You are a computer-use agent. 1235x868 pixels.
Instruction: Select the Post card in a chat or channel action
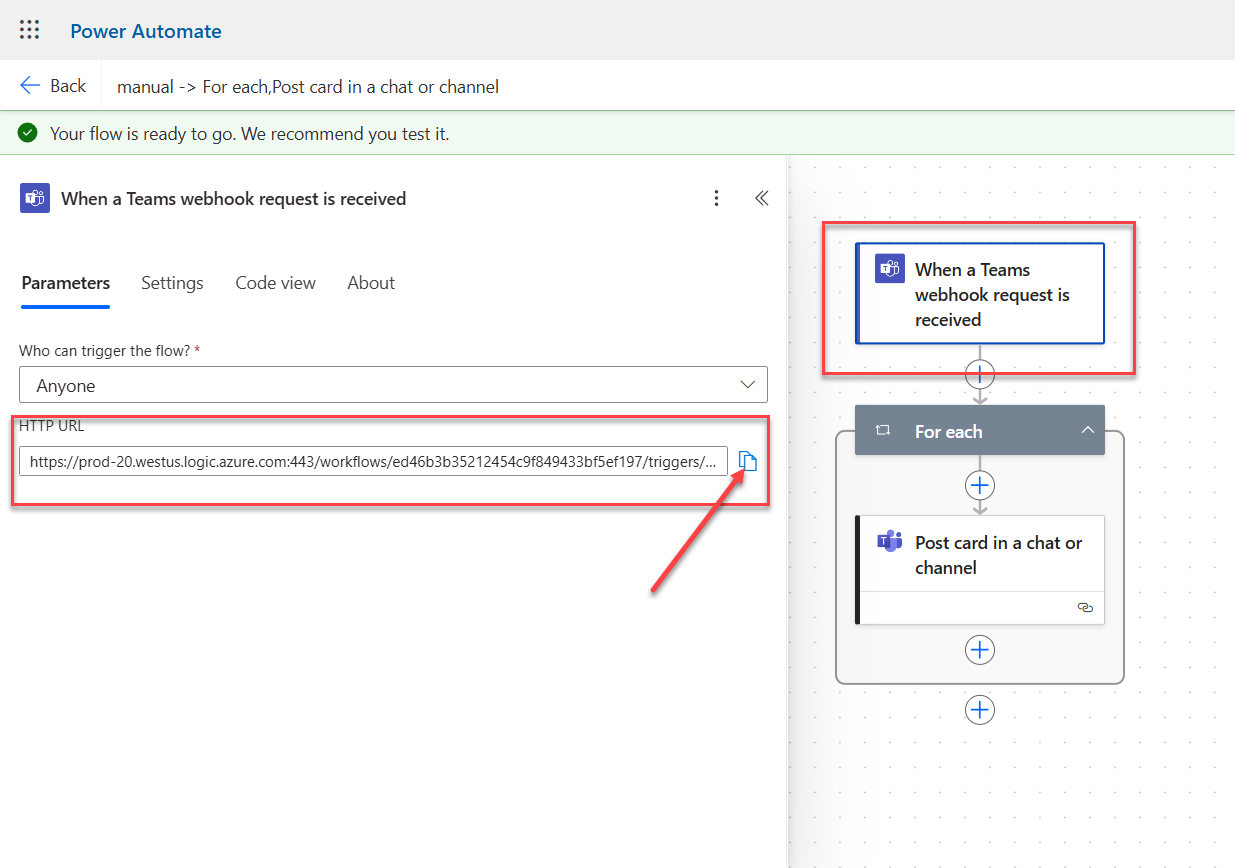tap(980, 570)
